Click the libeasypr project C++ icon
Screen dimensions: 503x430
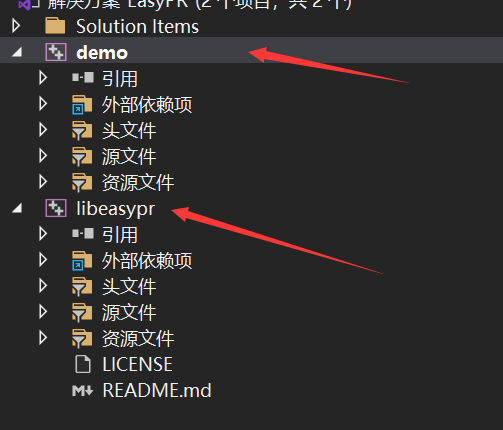[56, 208]
